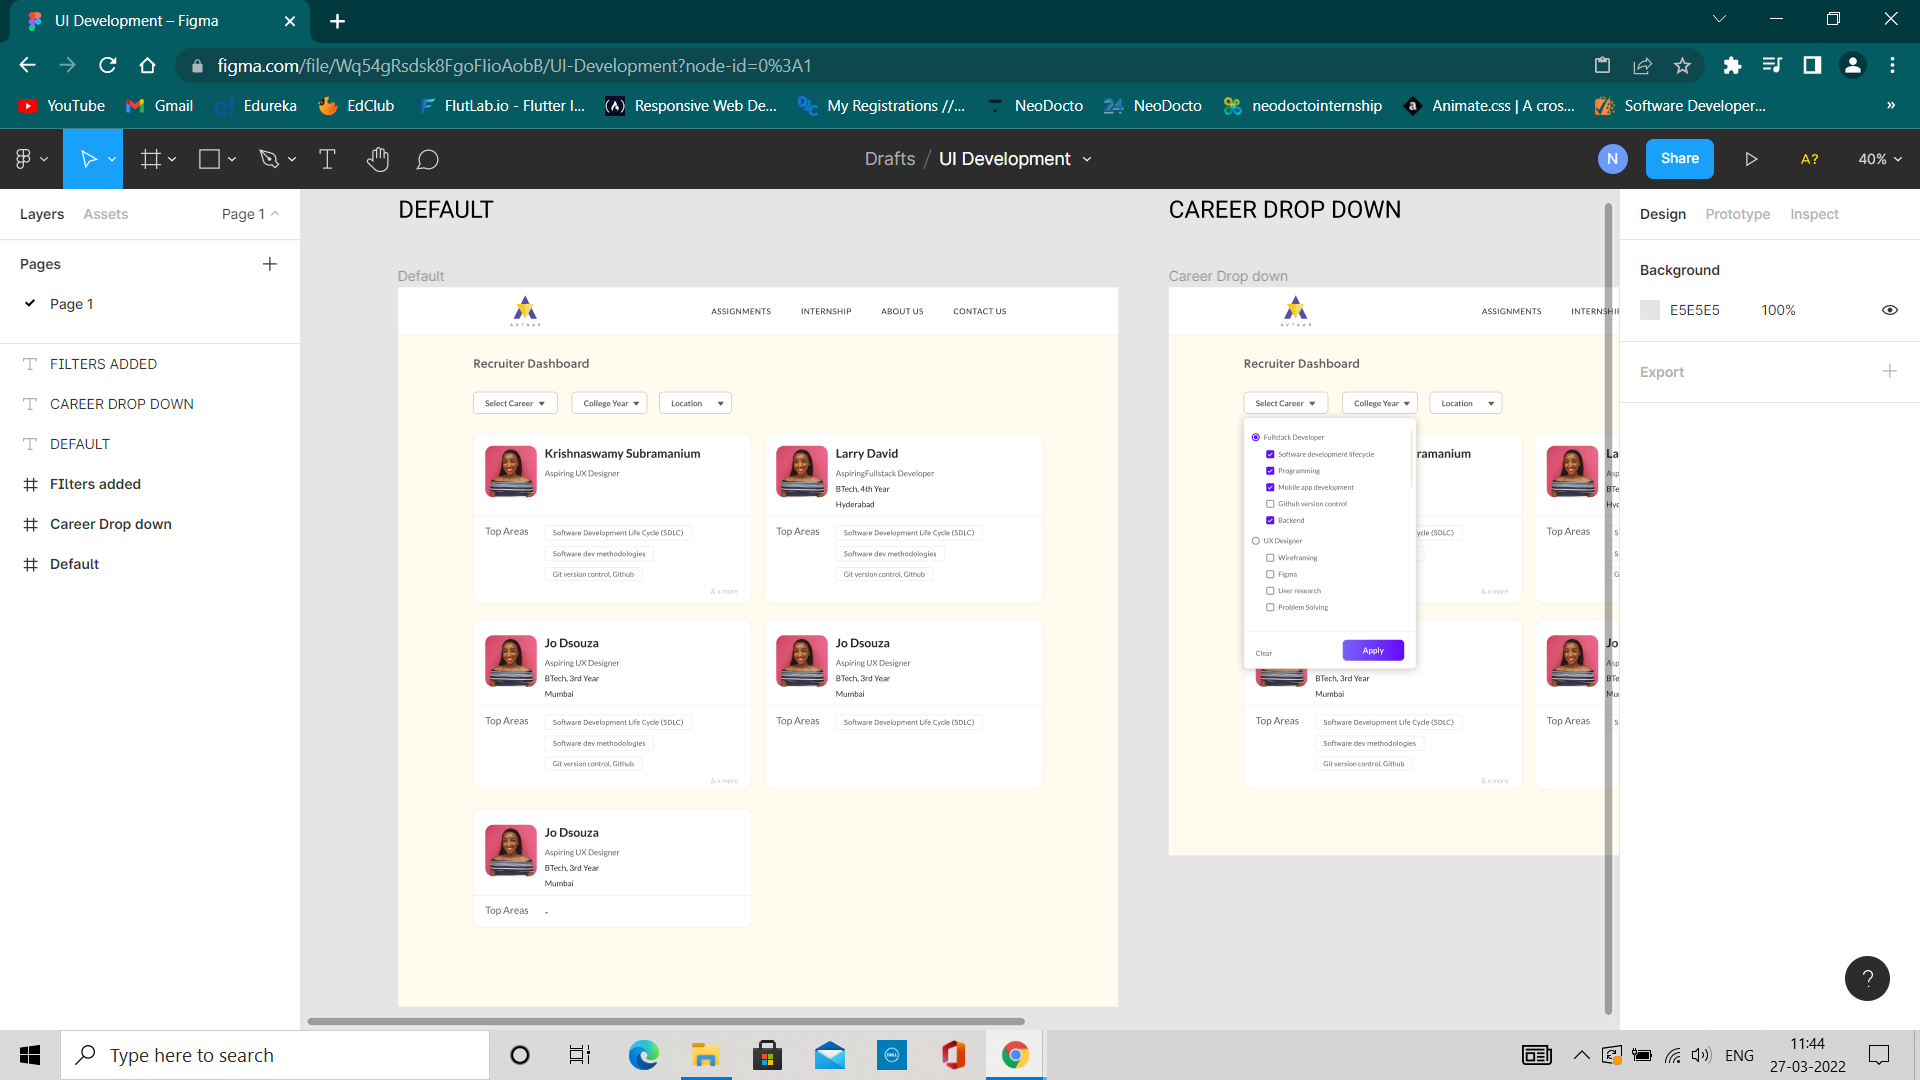Open the Drafts breadcrumb link

[890, 159]
